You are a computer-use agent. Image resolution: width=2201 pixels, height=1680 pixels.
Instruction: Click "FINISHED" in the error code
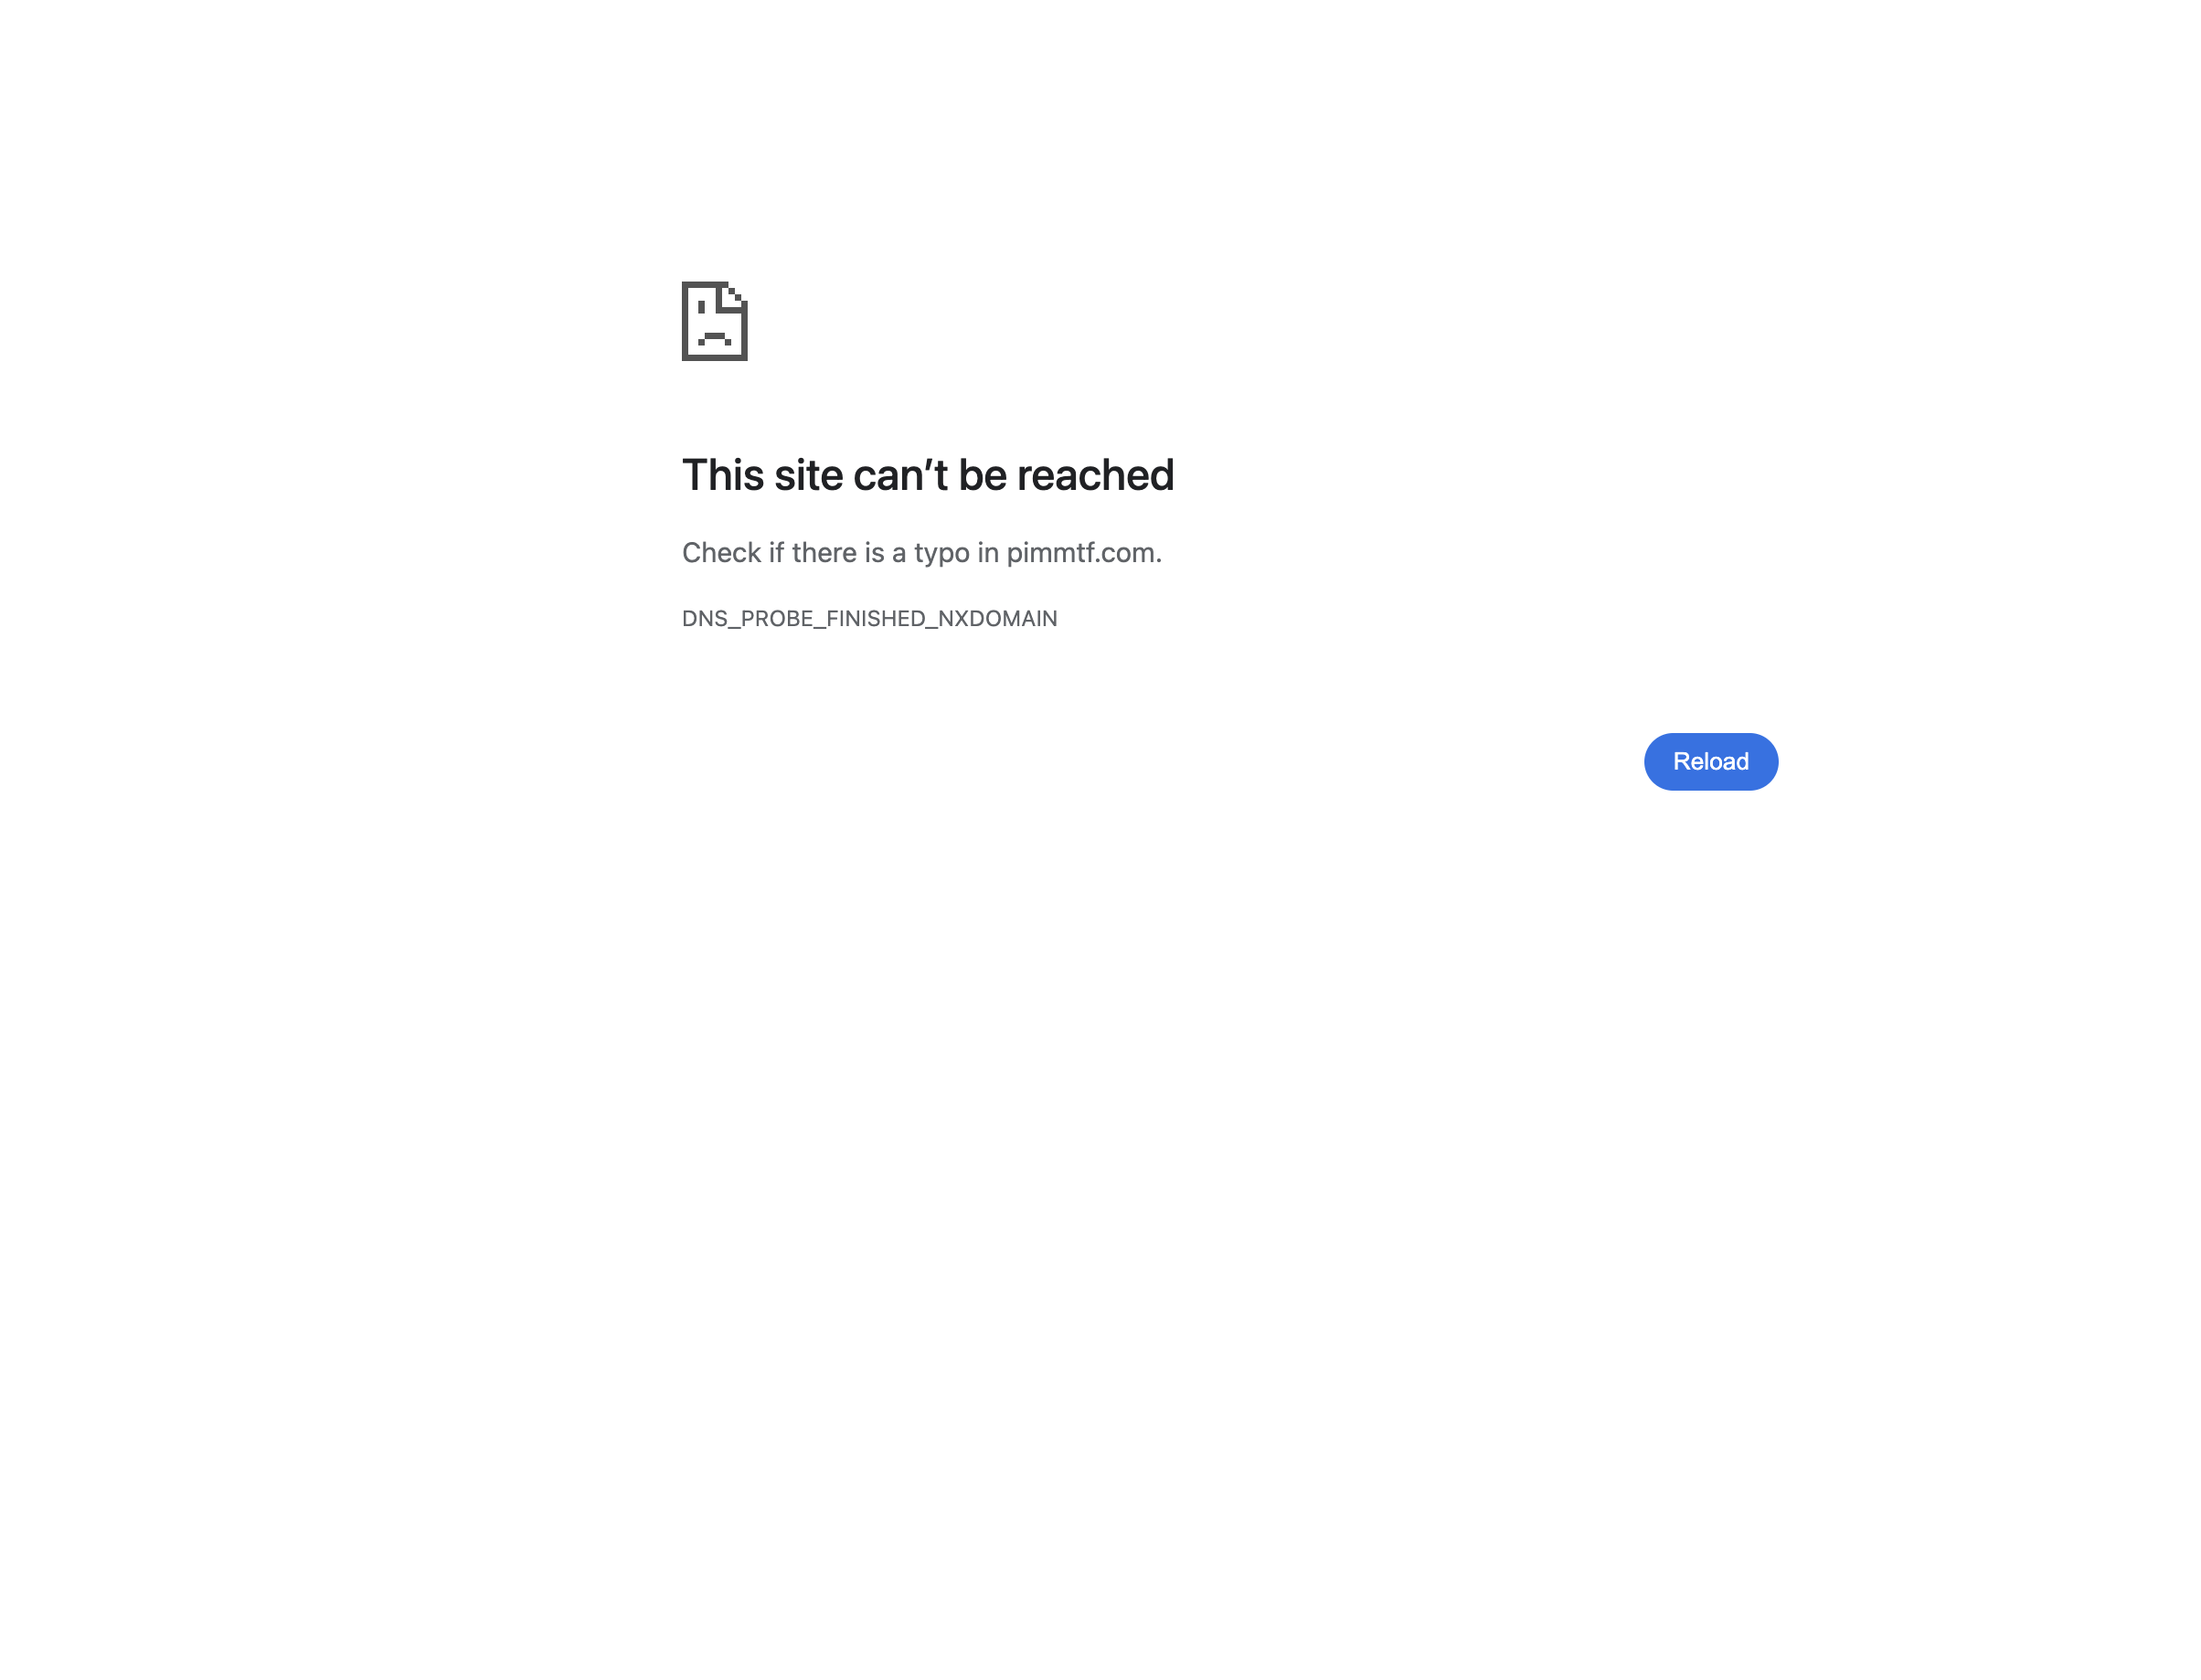(x=875, y=618)
